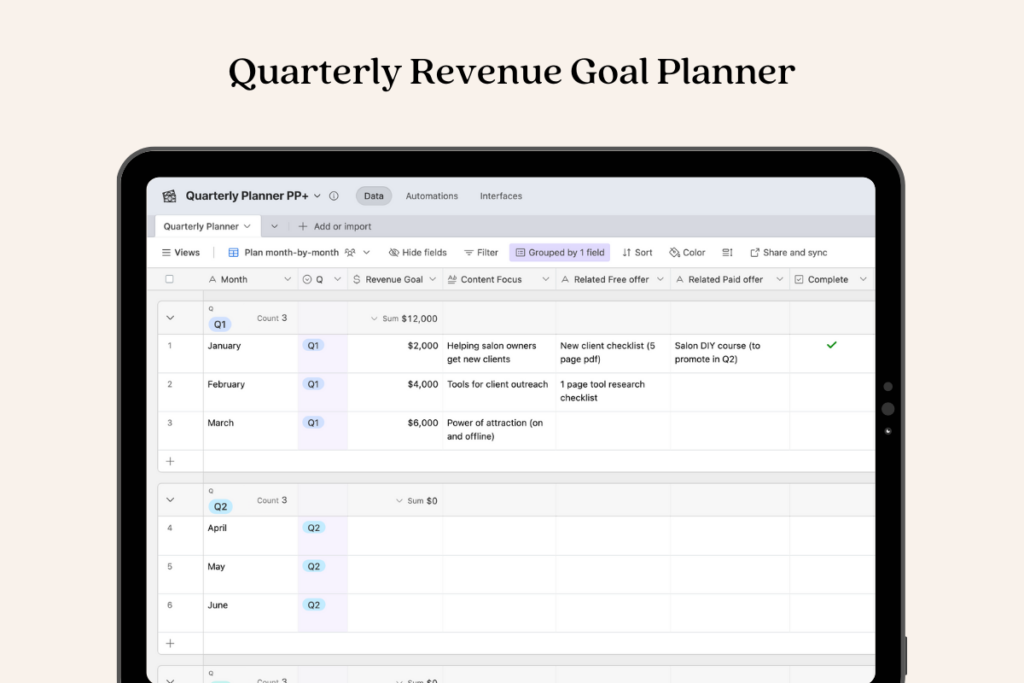Open the Color records option

pos(687,253)
